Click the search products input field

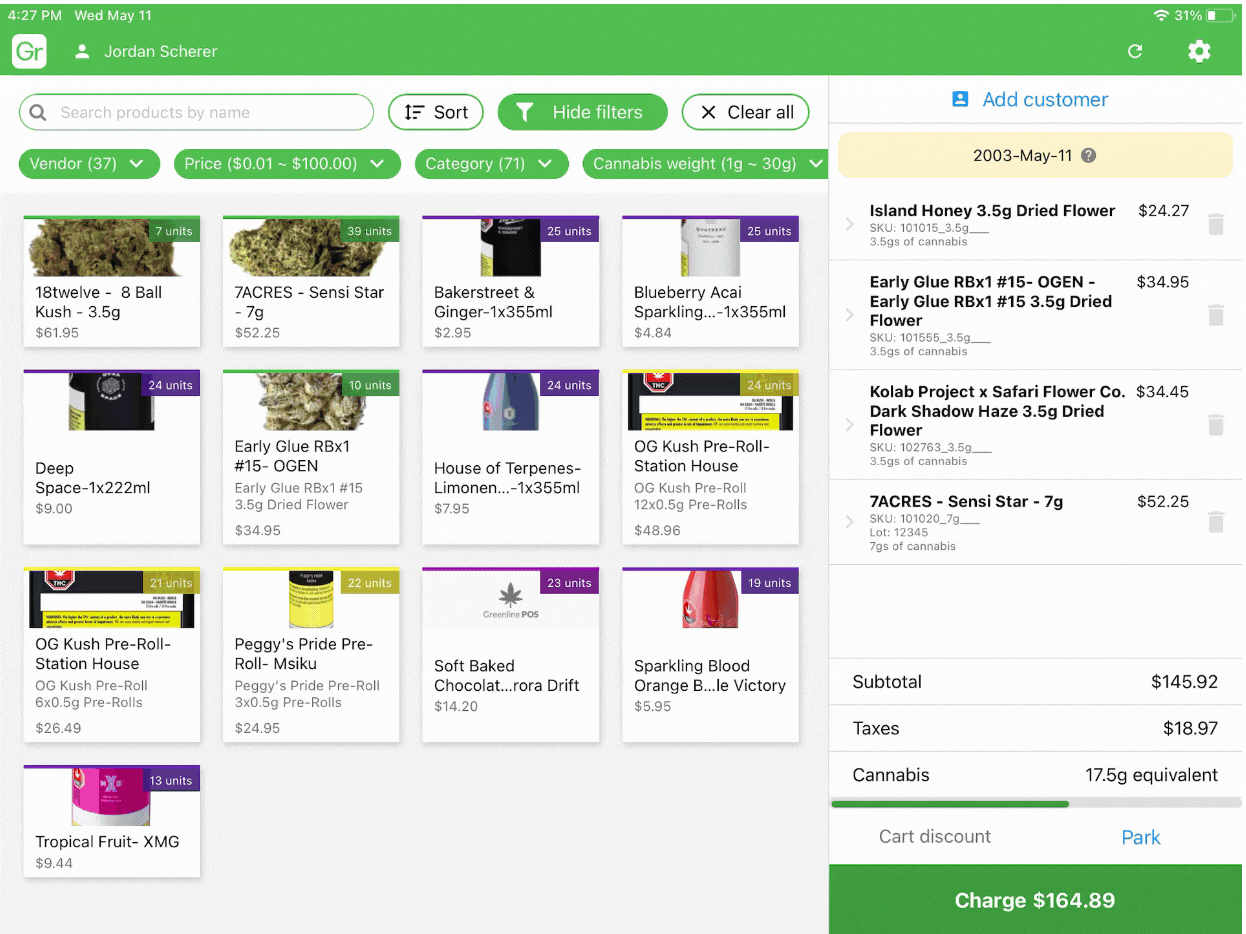pos(196,112)
